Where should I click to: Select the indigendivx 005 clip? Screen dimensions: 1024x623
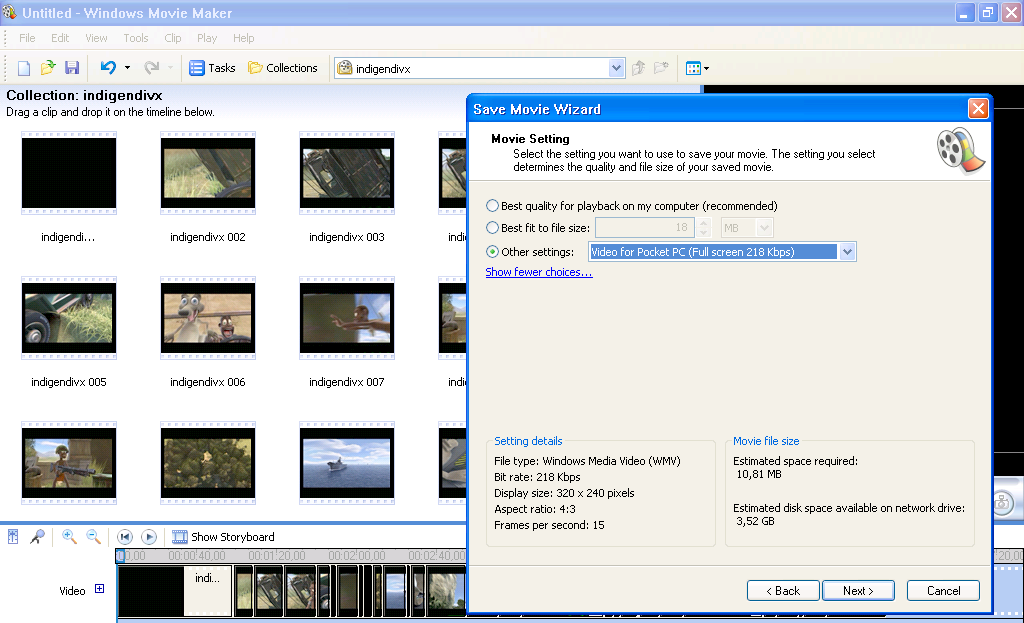coord(69,318)
